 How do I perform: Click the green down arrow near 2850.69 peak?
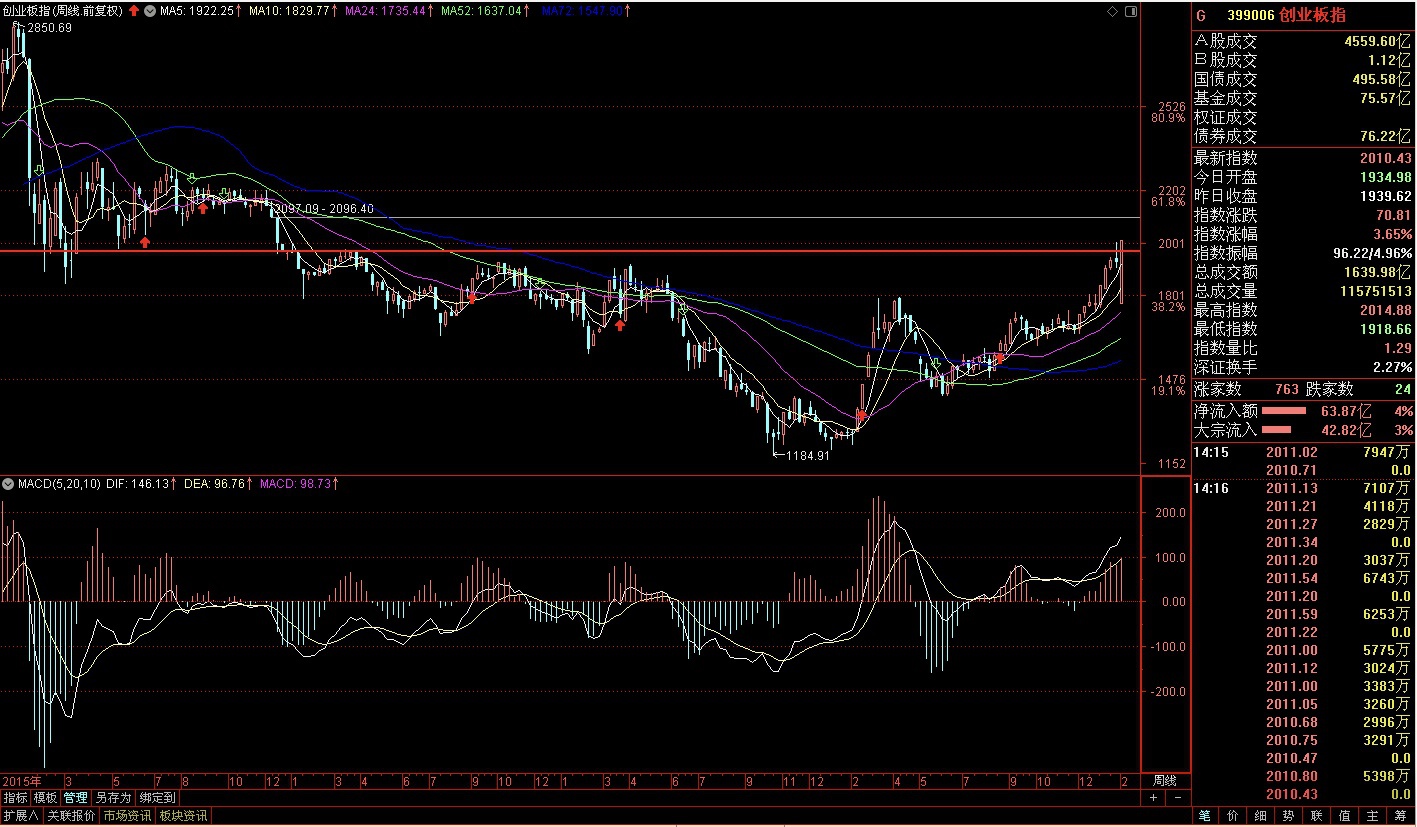tap(38, 171)
